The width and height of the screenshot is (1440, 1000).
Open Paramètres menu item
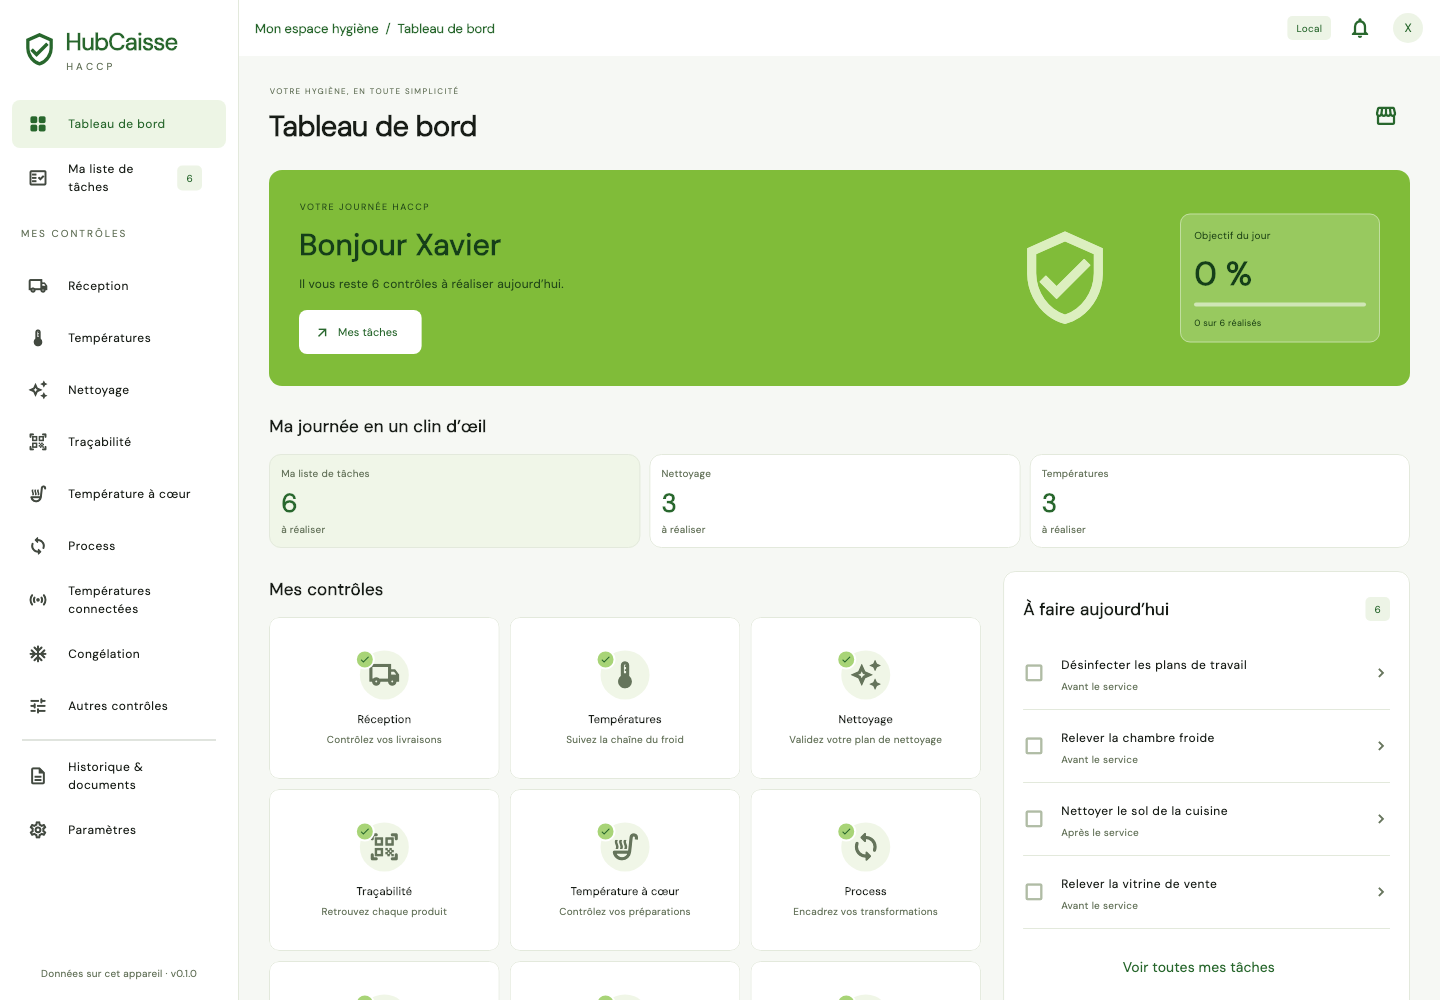click(x=119, y=830)
